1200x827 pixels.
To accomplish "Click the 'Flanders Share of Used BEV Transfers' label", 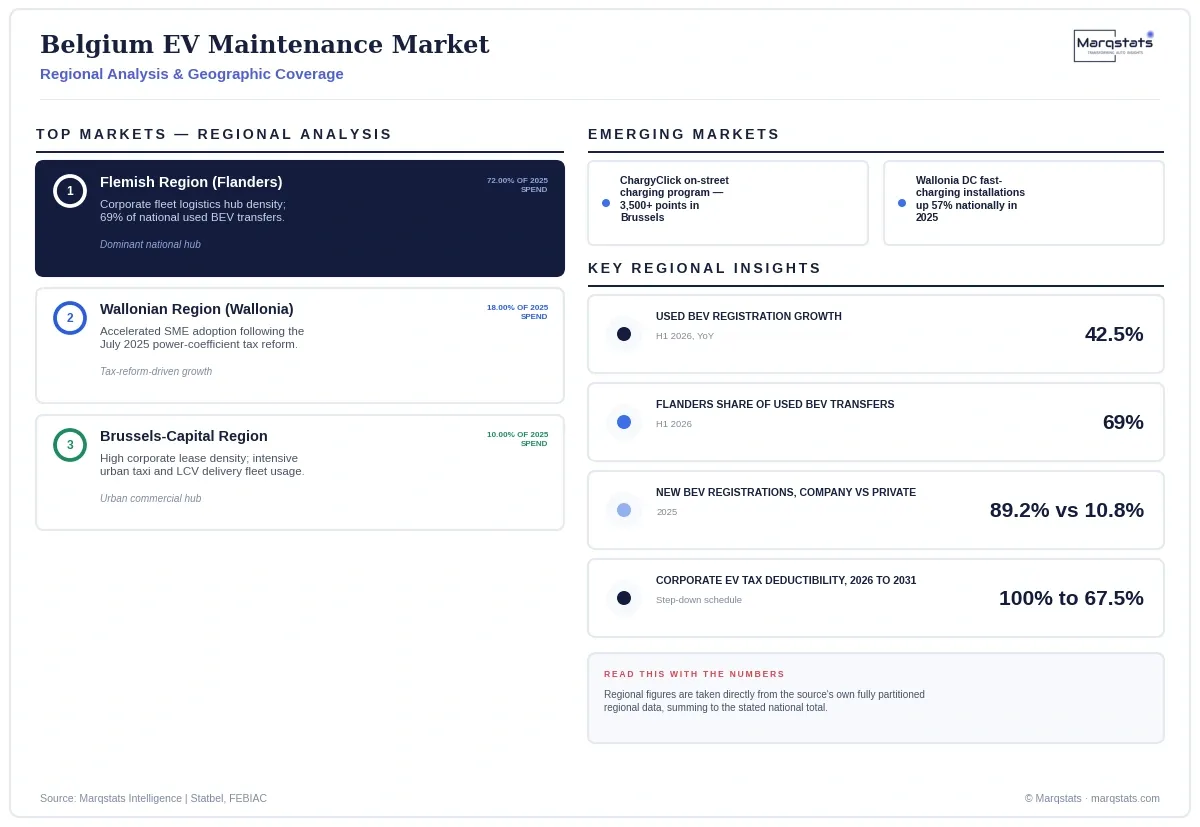I will coord(775,404).
